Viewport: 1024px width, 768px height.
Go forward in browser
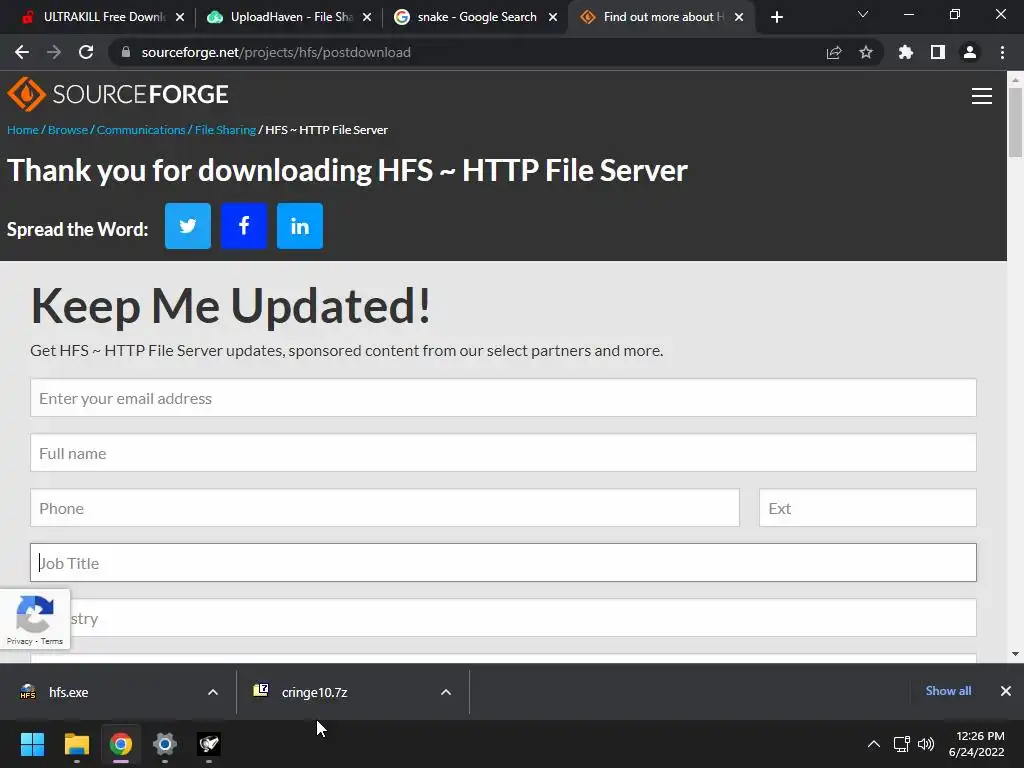tap(54, 52)
